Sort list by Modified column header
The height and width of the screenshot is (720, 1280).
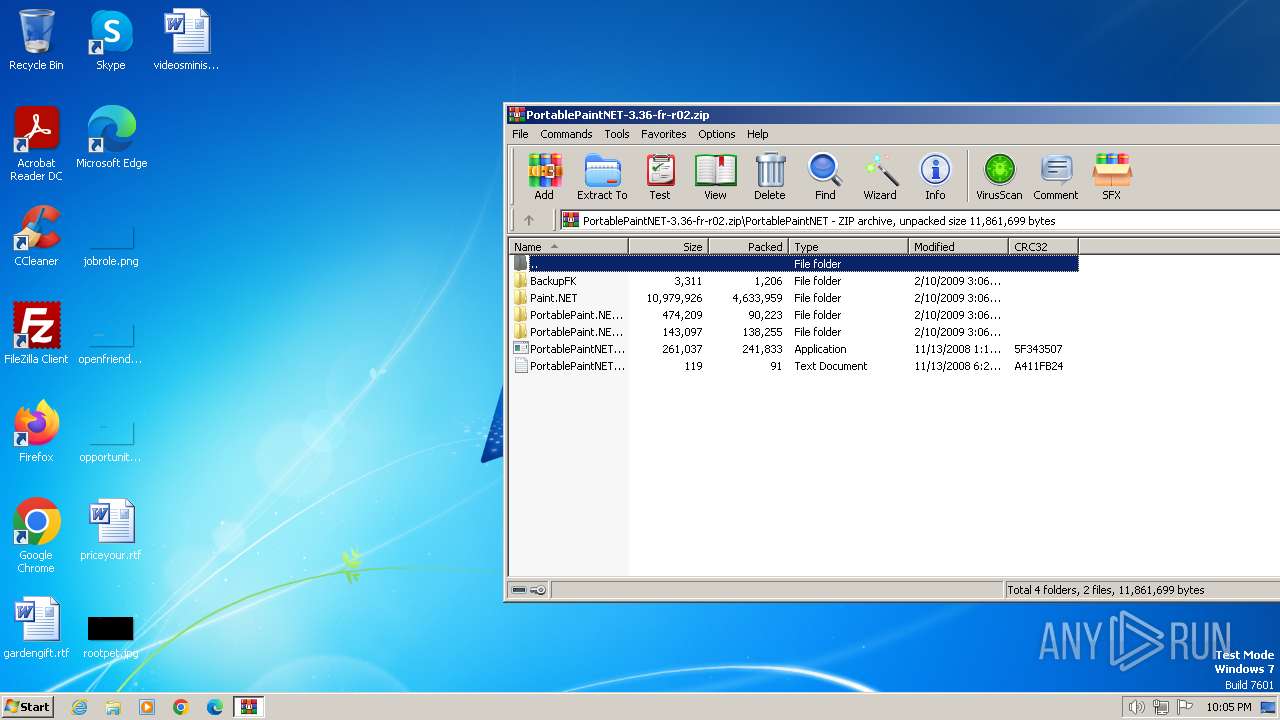(x=959, y=246)
